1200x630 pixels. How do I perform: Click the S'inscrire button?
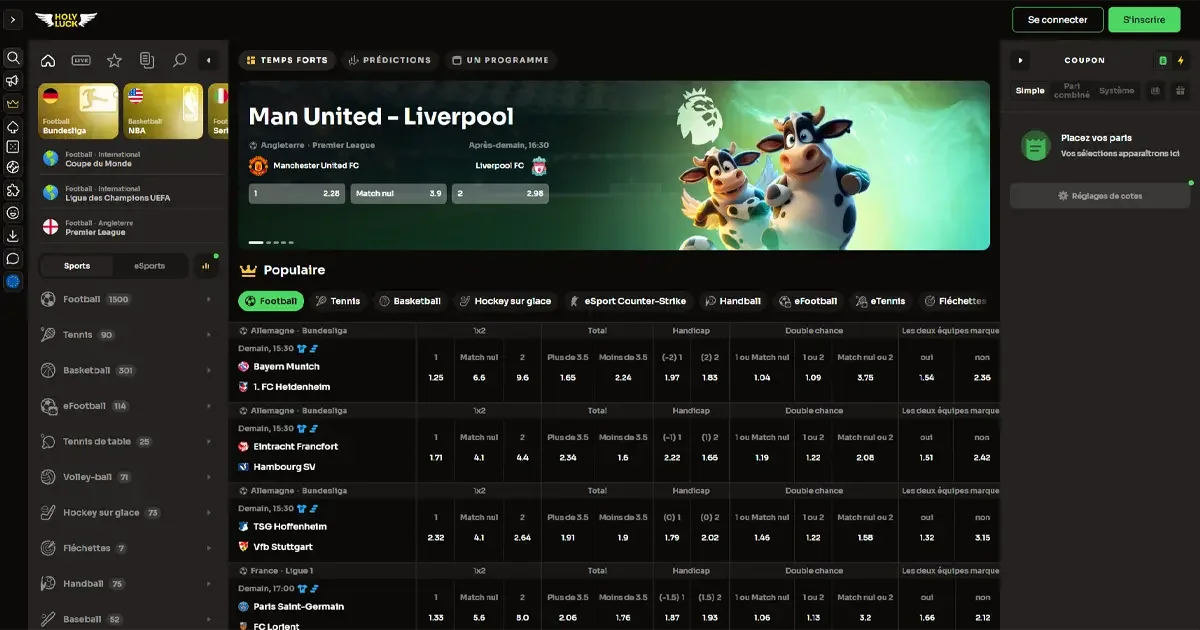click(1144, 20)
